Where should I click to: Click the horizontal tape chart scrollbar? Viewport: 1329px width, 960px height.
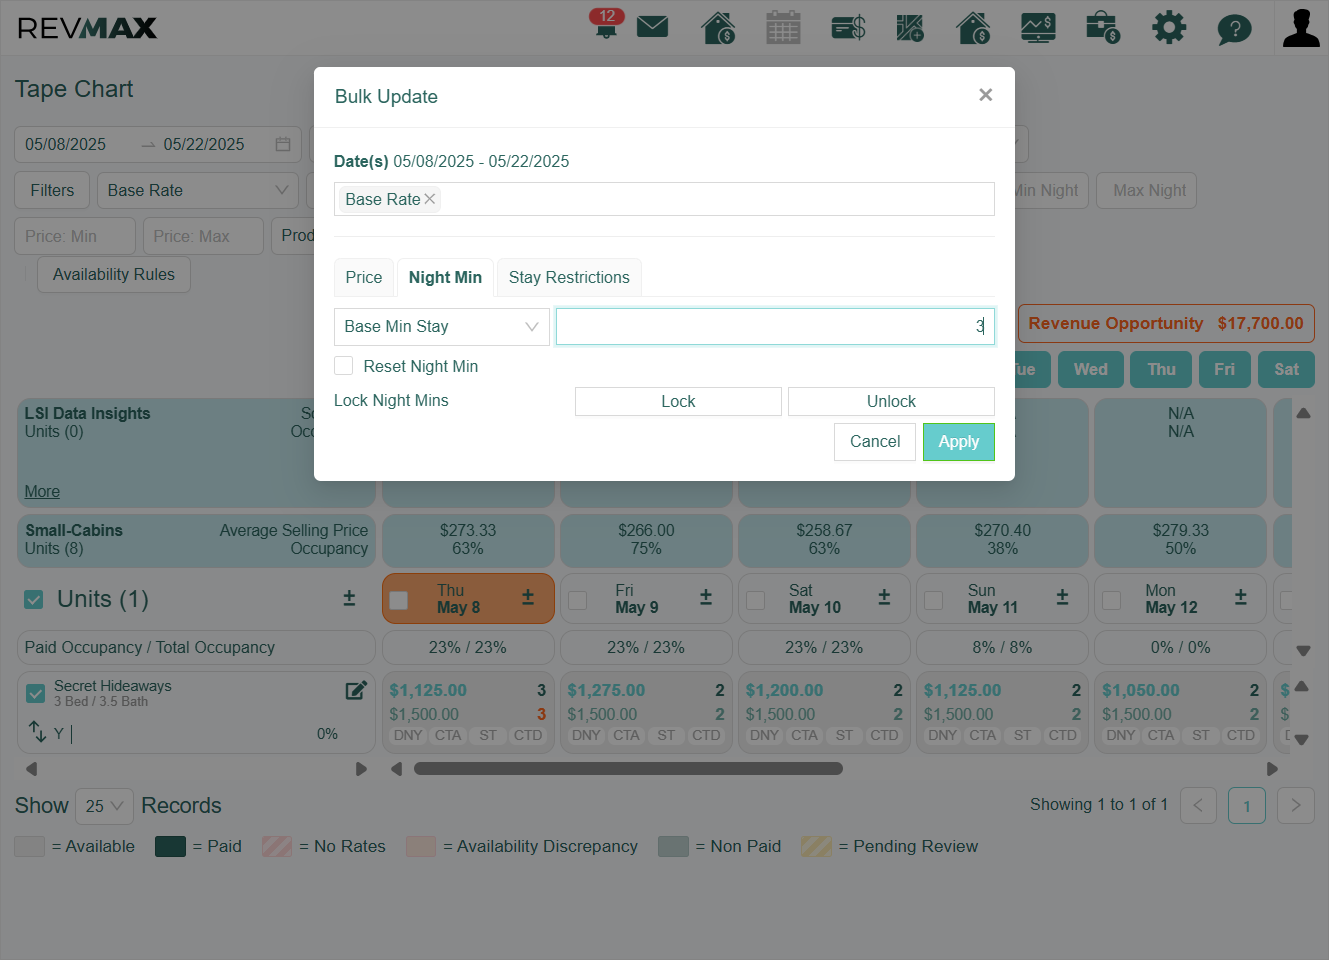click(x=628, y=769)
